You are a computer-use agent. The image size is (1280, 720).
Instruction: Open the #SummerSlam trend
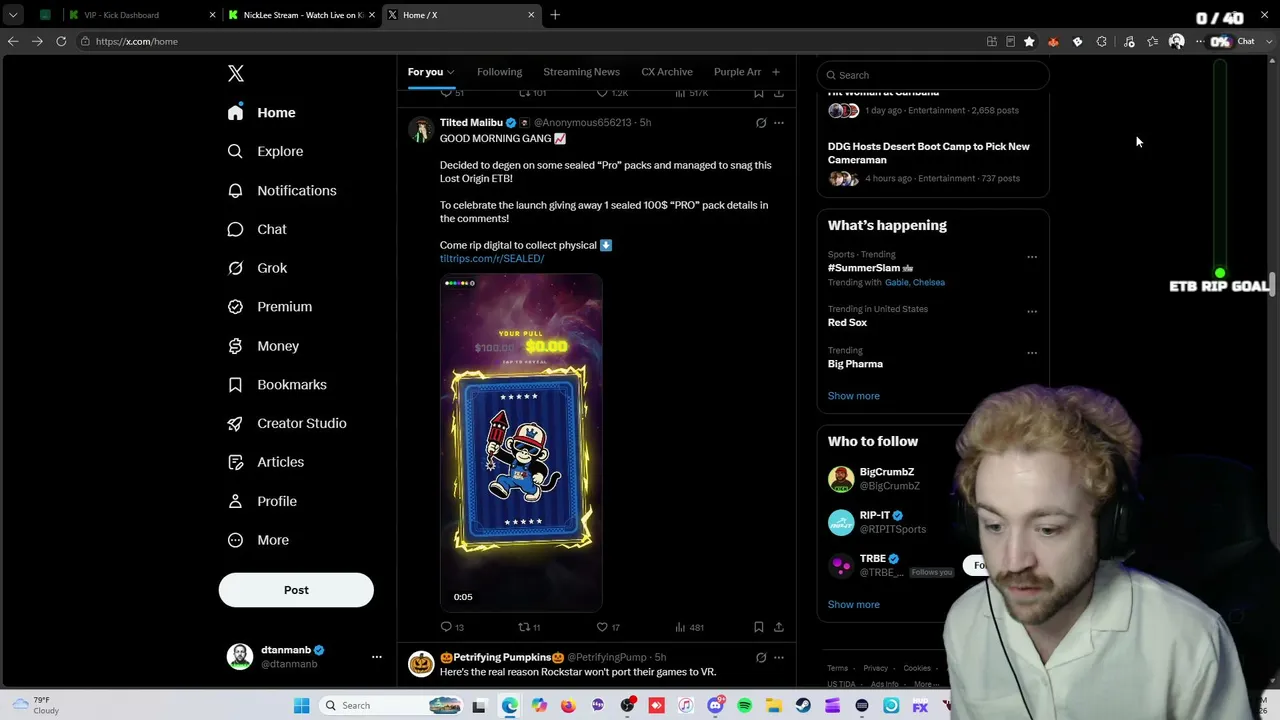click(x=870, y=268)
